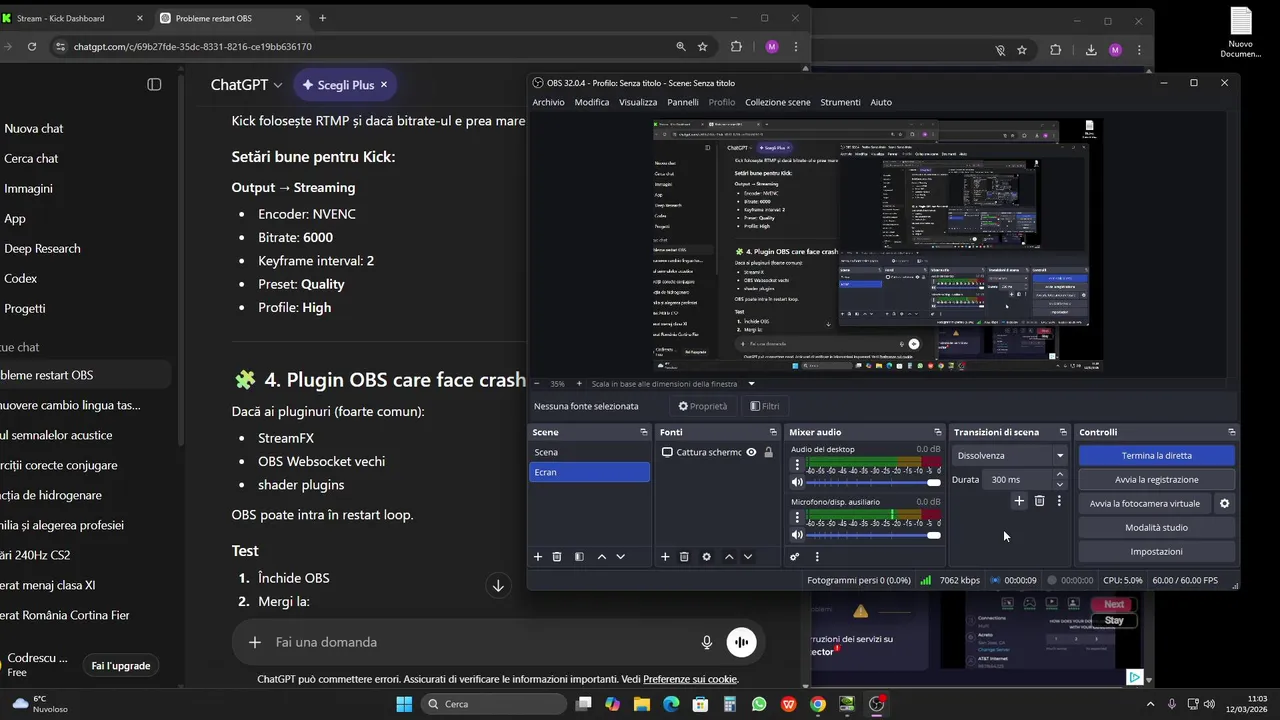The width and height of the screenshot is (1280, 720).
Task: Open advanced audio properties gears icon
Action: [x=795, y=557]
